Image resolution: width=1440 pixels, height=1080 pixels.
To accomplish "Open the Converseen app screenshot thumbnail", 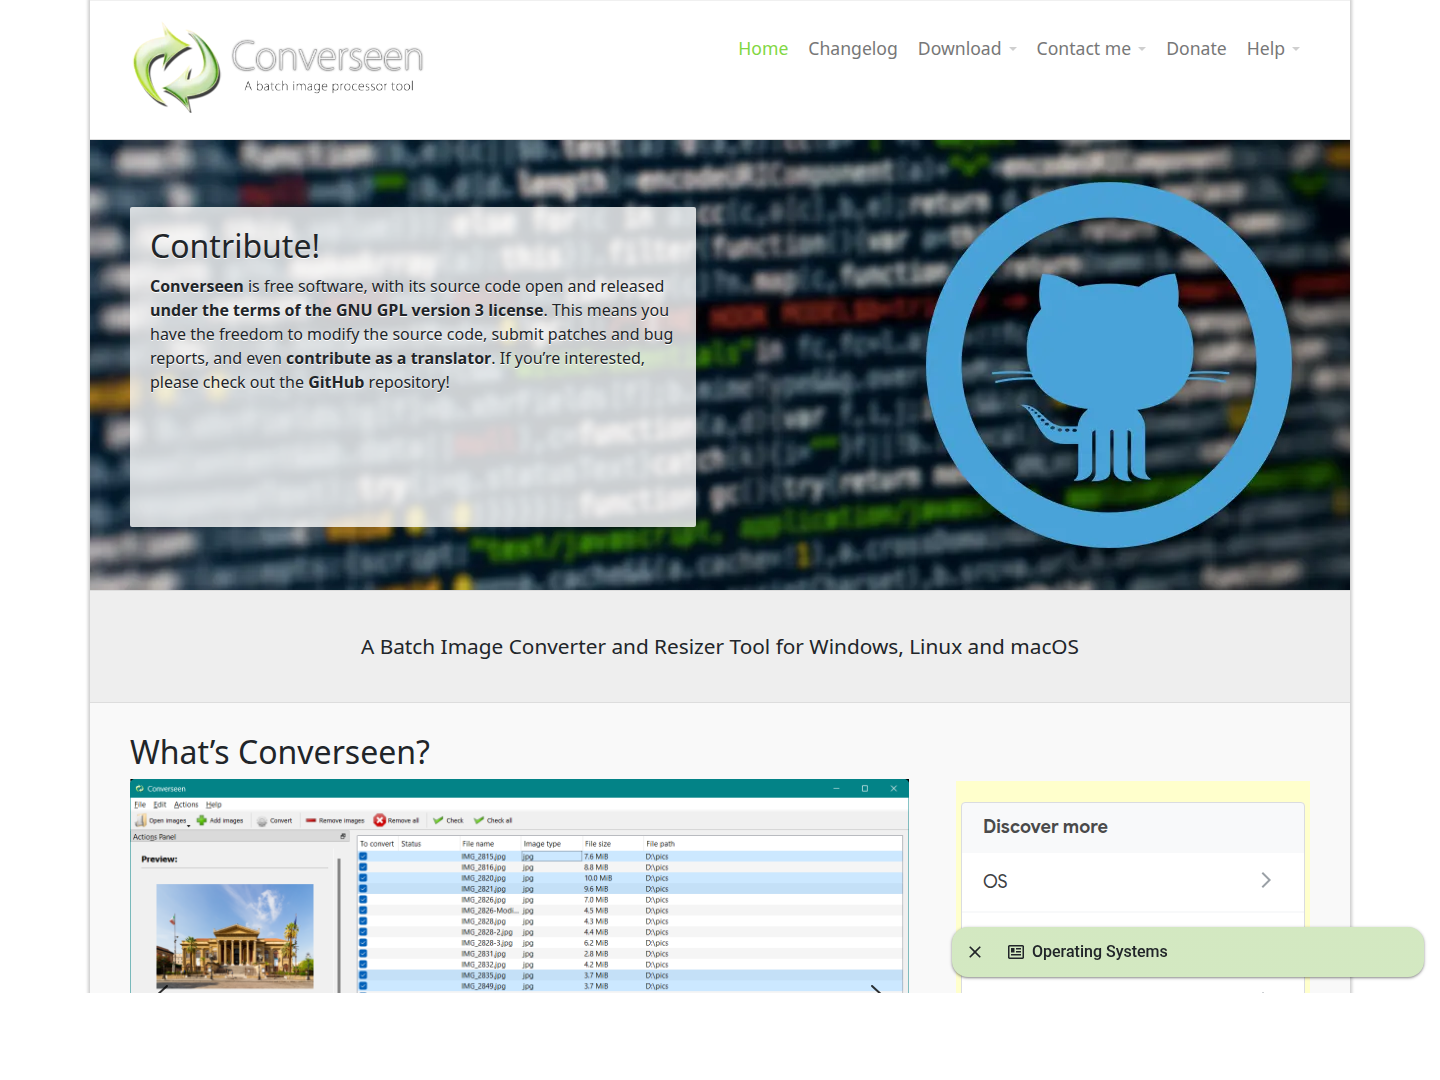I will tap(519, 886).
